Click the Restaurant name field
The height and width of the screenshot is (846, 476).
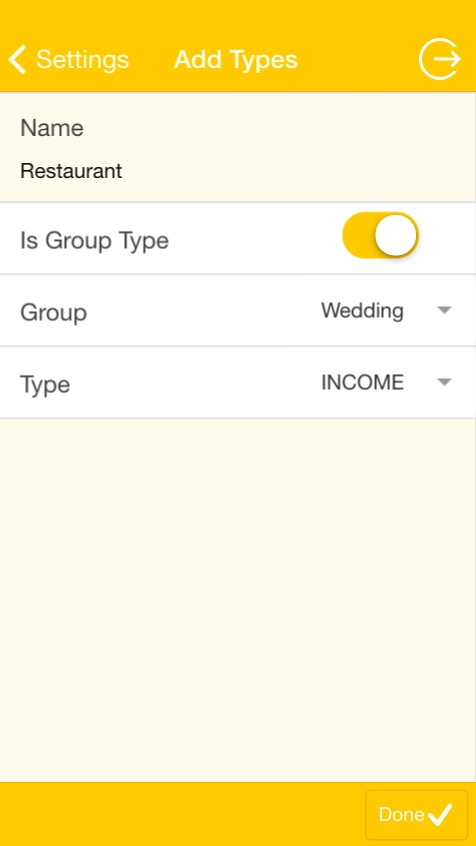coord(238,171)
